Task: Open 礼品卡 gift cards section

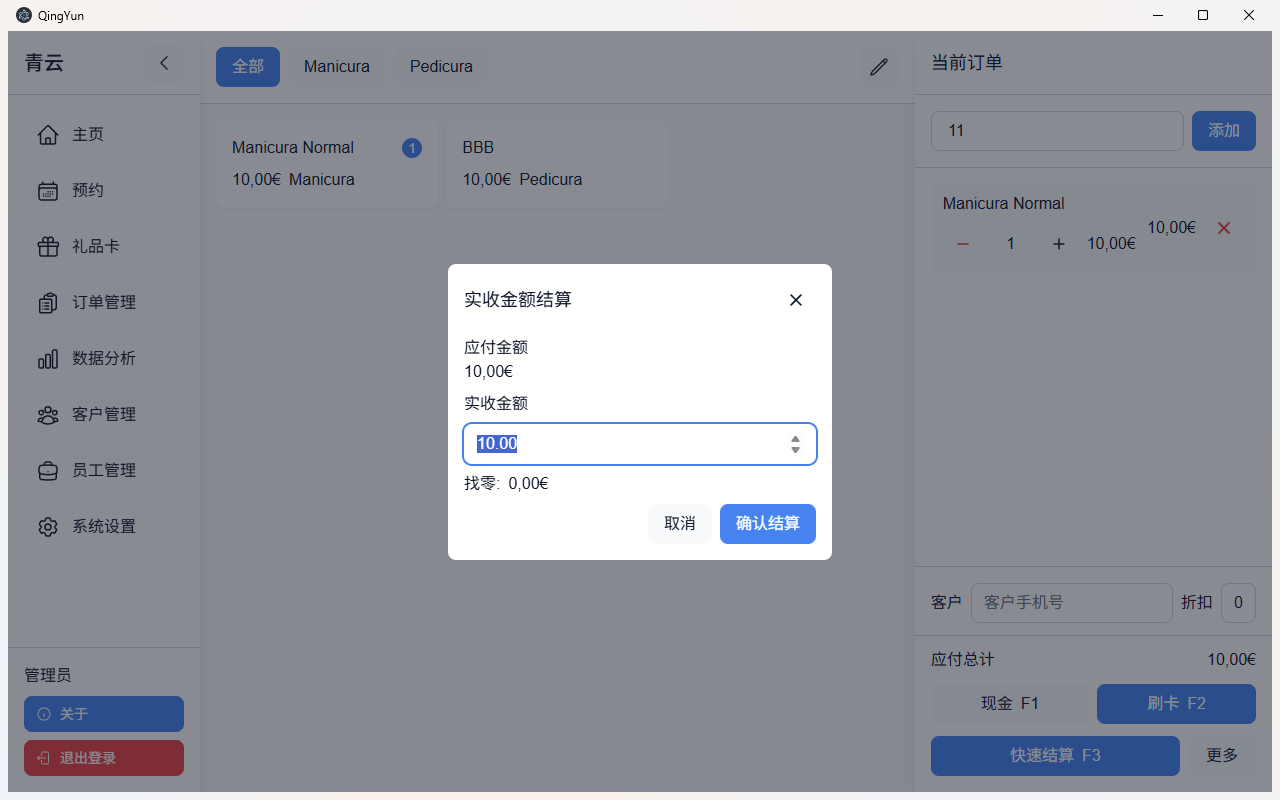Action: [104, 246]
